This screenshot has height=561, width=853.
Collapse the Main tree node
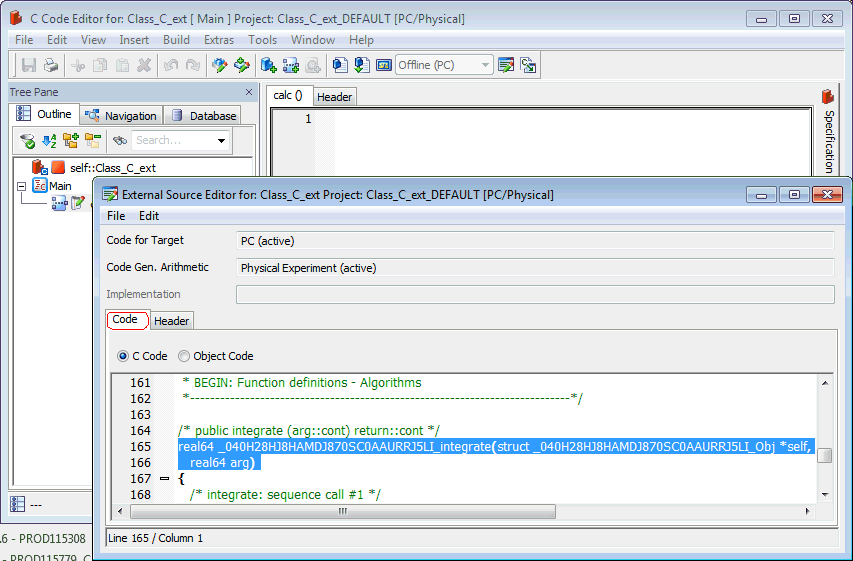[x=21, y=186]
